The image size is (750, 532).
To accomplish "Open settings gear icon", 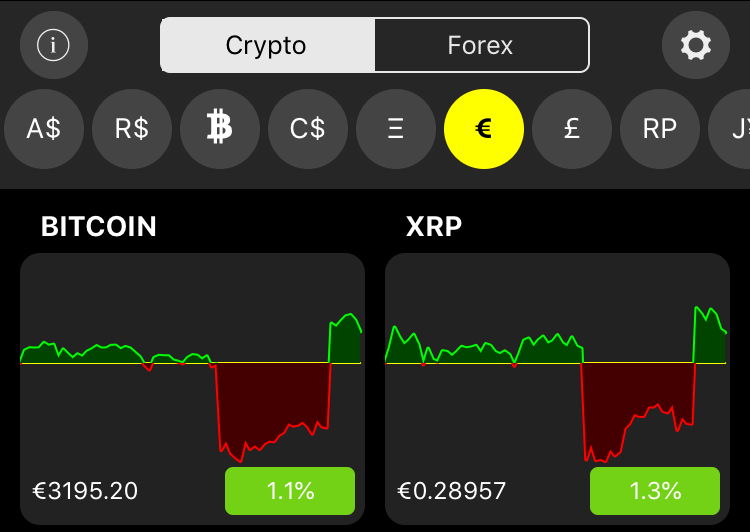I will pos(695,45).
